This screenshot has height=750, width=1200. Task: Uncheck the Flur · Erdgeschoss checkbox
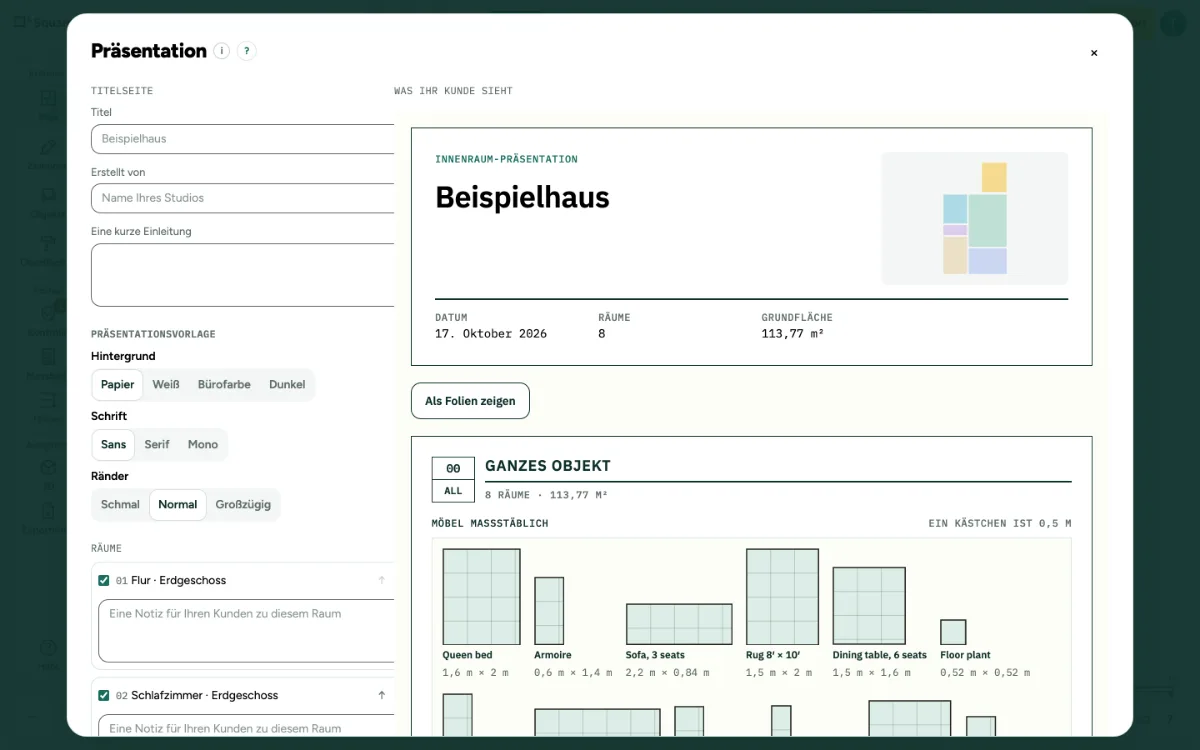point(103,580)
